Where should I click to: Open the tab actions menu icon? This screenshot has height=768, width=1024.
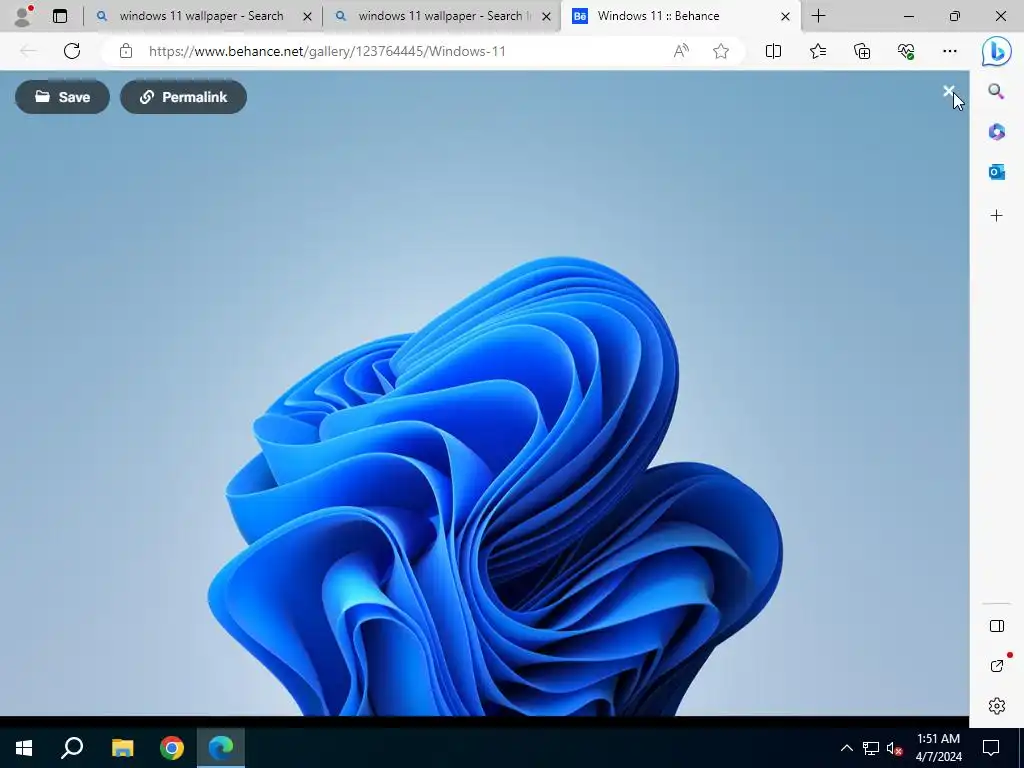click(x=60, y=16)
